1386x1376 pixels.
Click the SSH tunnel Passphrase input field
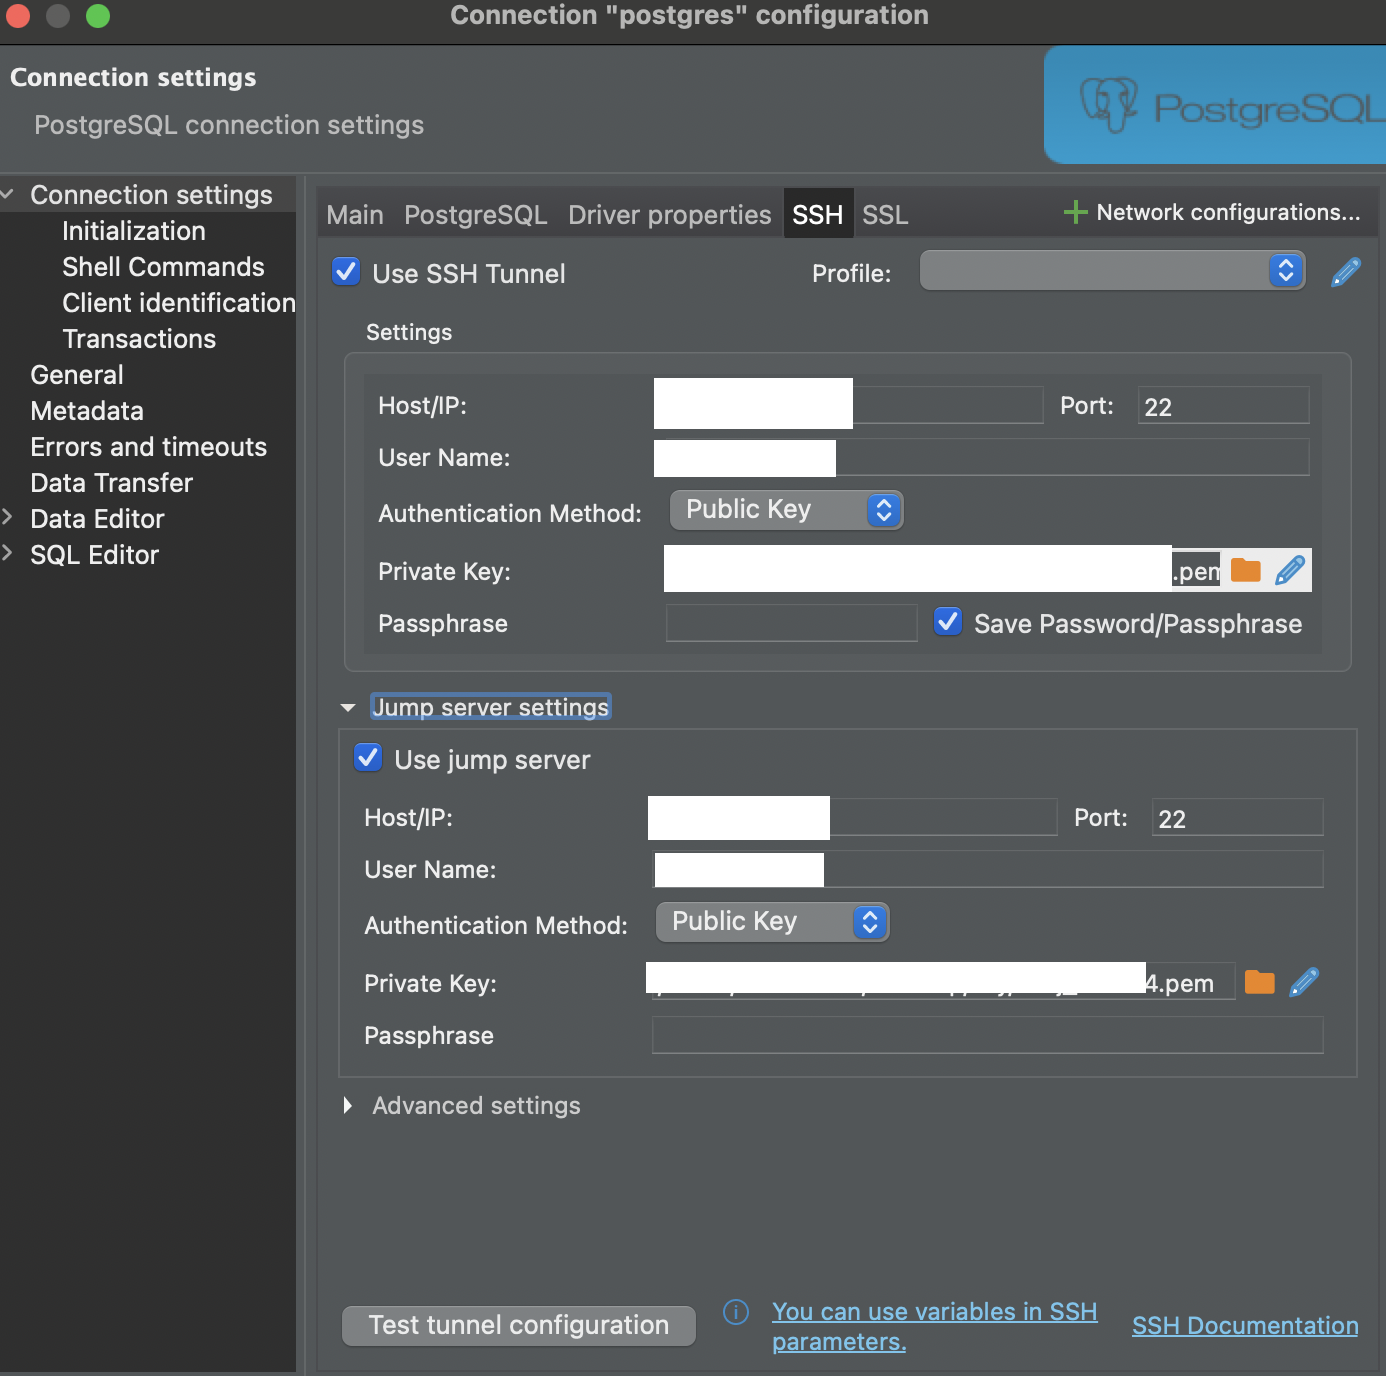click(x=791, y=623)
